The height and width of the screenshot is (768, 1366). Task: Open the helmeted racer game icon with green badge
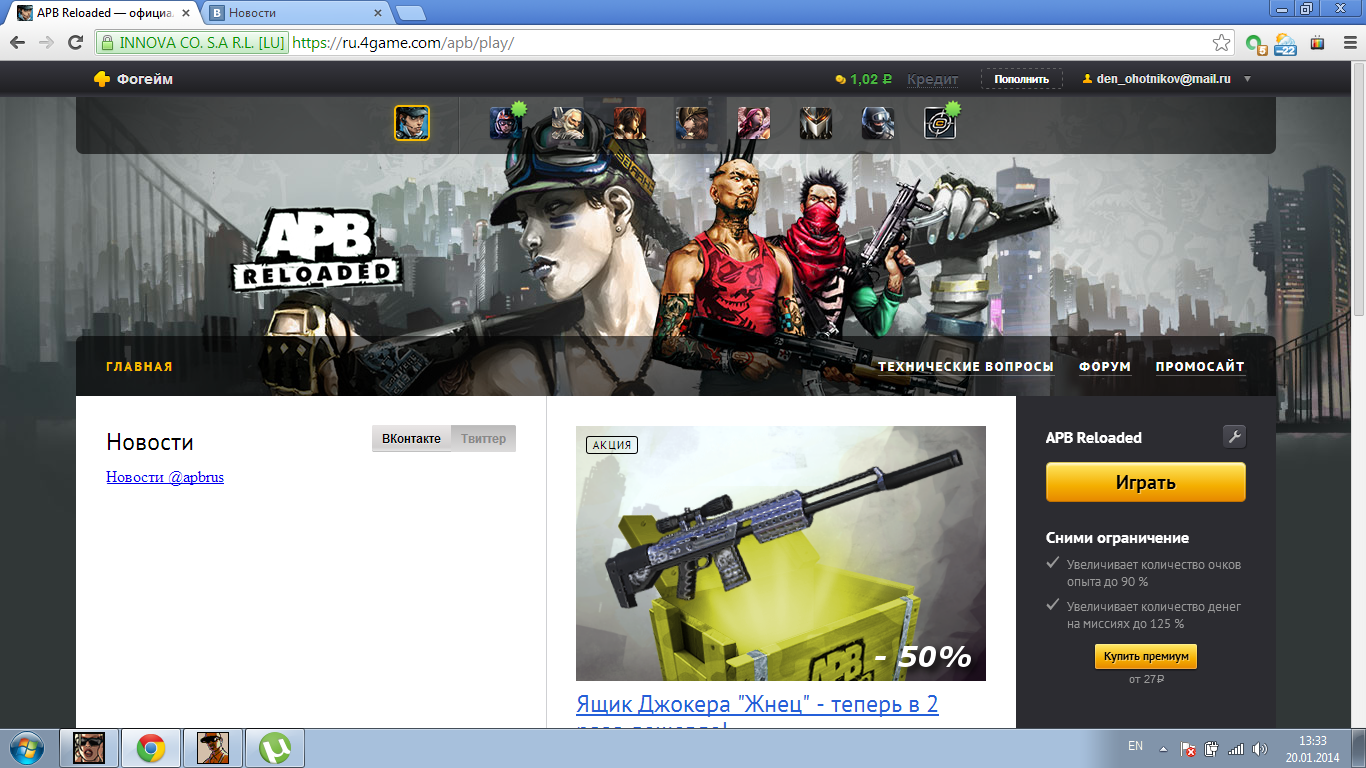pyautogui.click(x=506, y=123)
